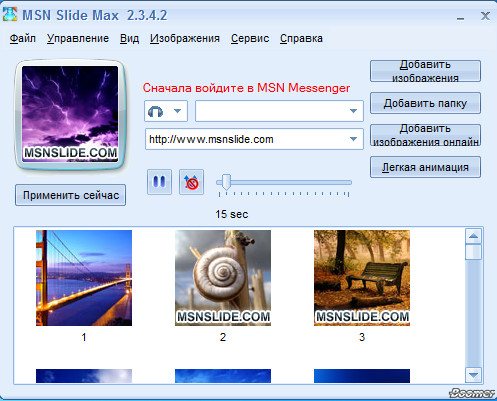Click the Добавить изображения онлайн button
This screenshot has width=497, height=401.
coord(425,135)
